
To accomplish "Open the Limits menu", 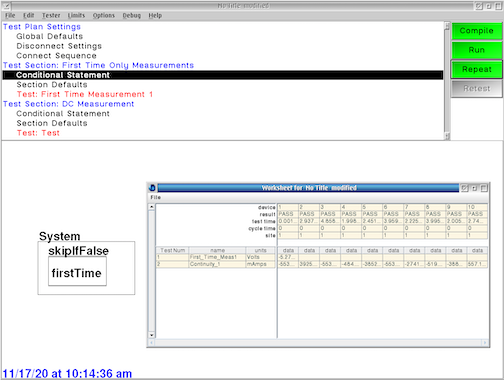I will coord(76,15).
